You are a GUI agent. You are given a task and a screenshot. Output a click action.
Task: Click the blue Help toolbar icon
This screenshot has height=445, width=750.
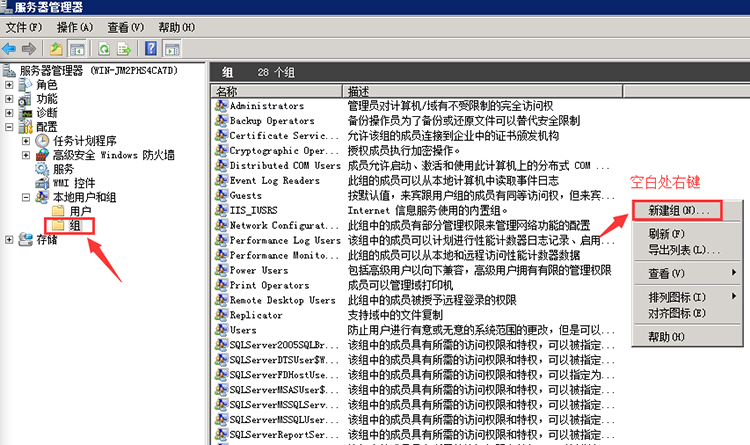tap(150, 48)
